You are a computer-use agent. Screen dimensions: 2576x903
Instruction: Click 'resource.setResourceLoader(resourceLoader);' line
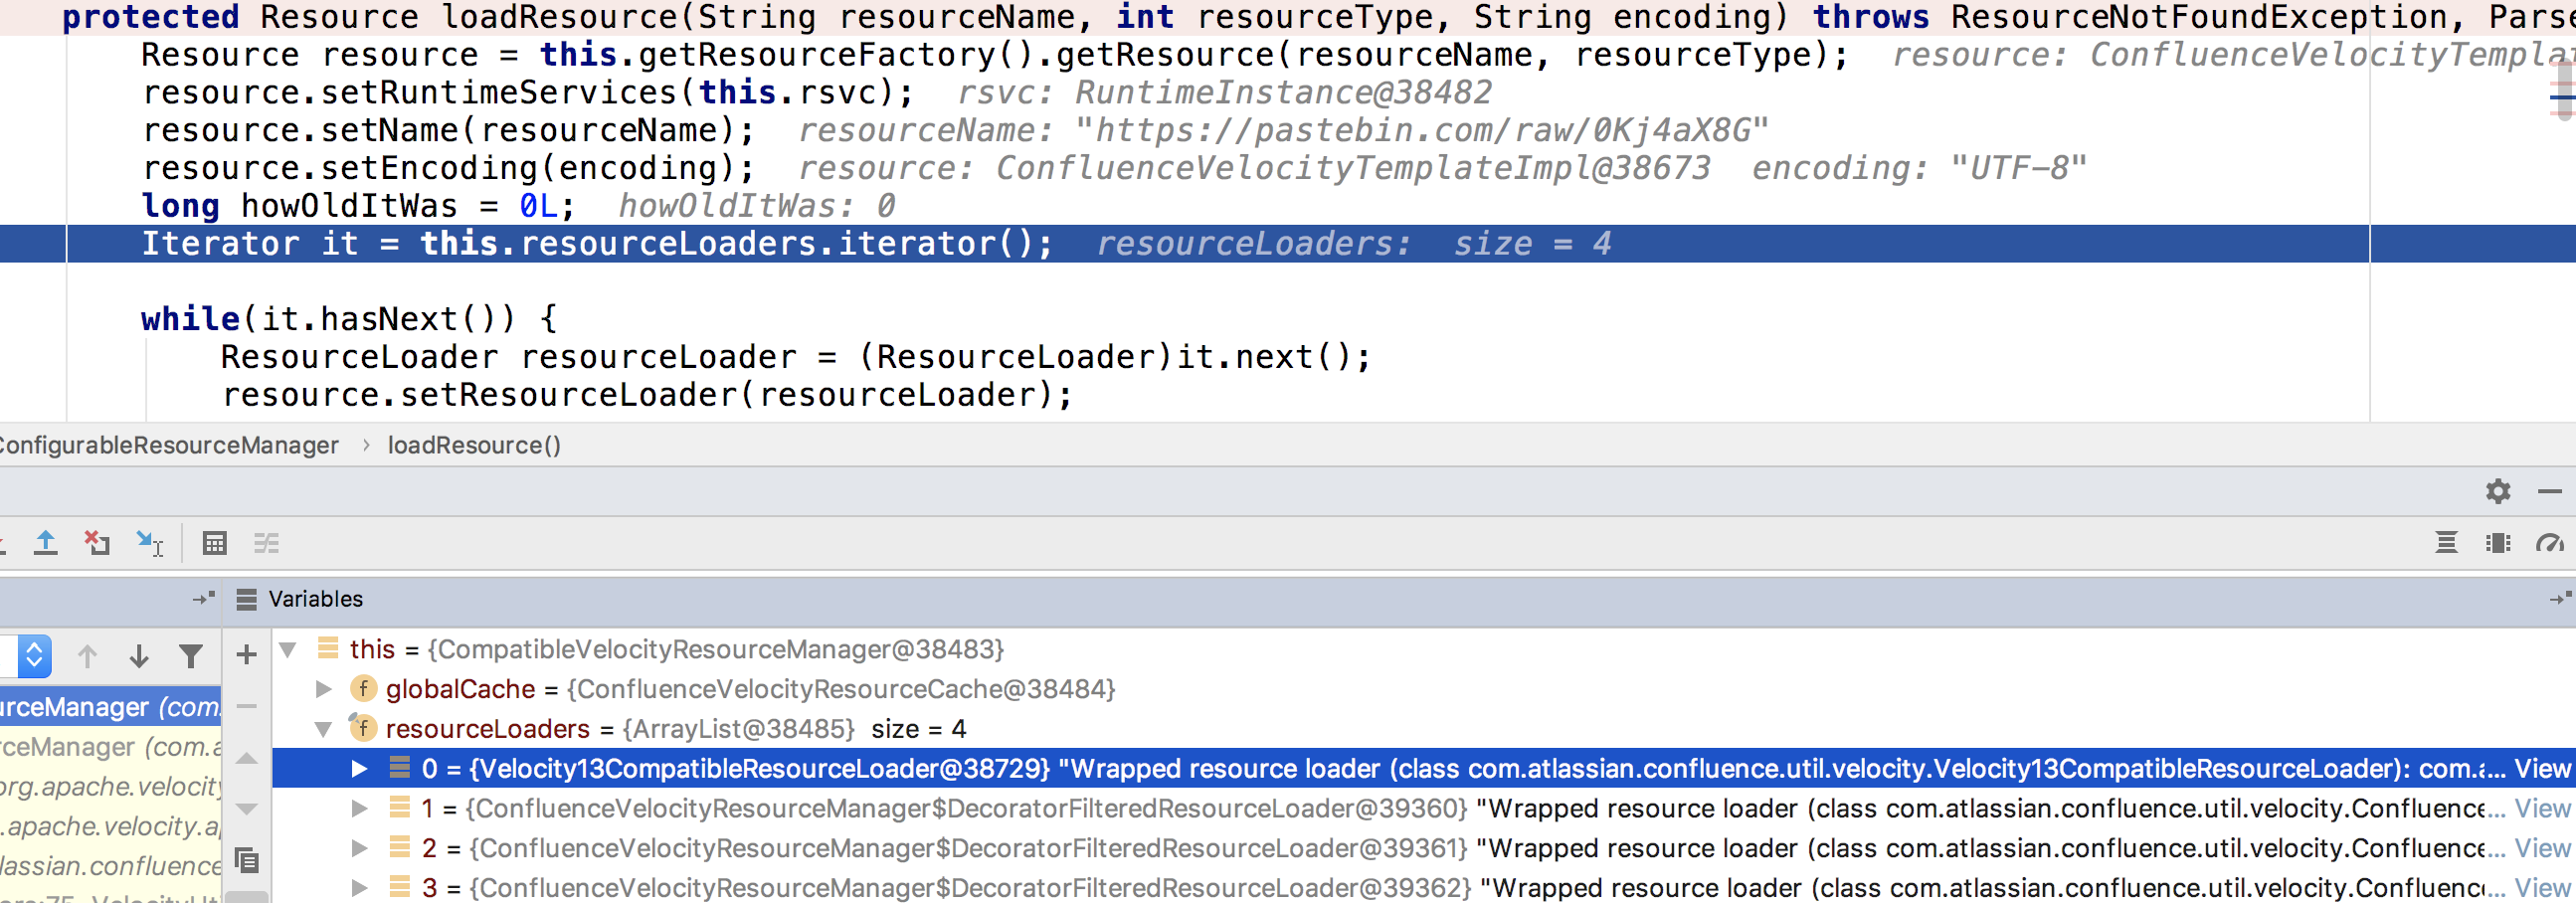[x=647, y=395]
